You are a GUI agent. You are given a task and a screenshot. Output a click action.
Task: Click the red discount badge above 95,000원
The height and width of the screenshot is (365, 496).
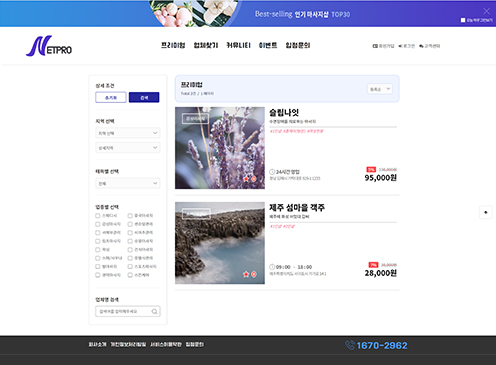tap(371, 170)
